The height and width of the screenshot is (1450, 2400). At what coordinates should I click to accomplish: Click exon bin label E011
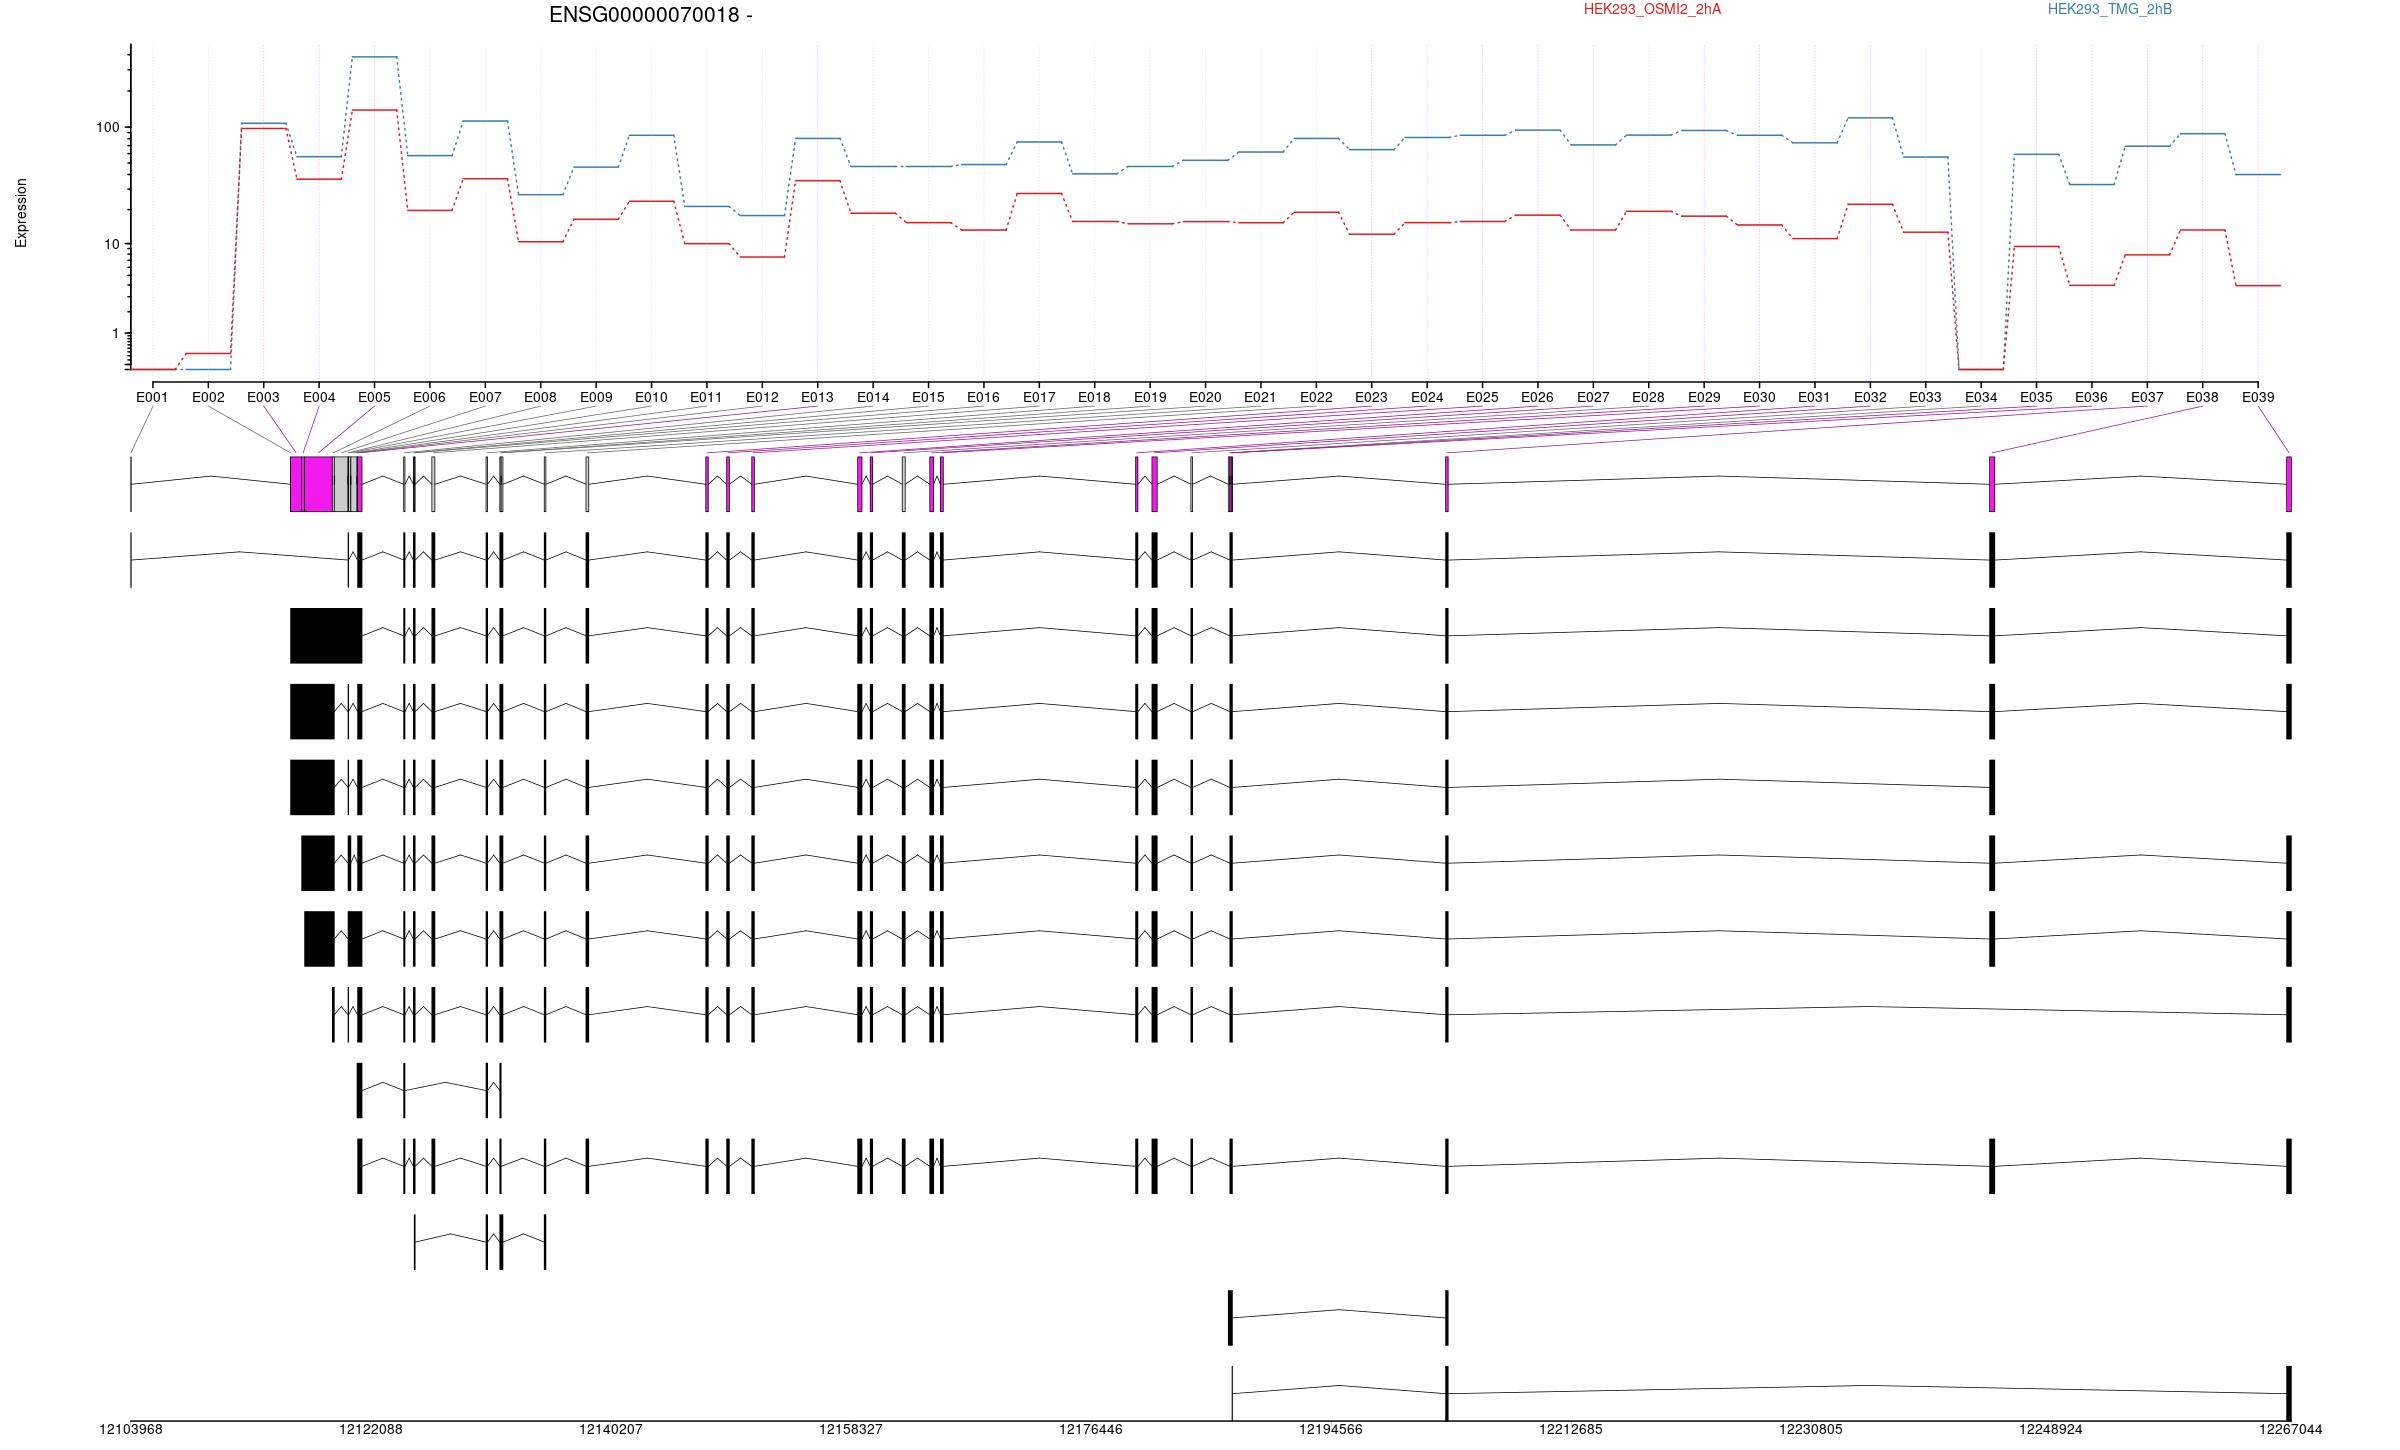point(706,397)
